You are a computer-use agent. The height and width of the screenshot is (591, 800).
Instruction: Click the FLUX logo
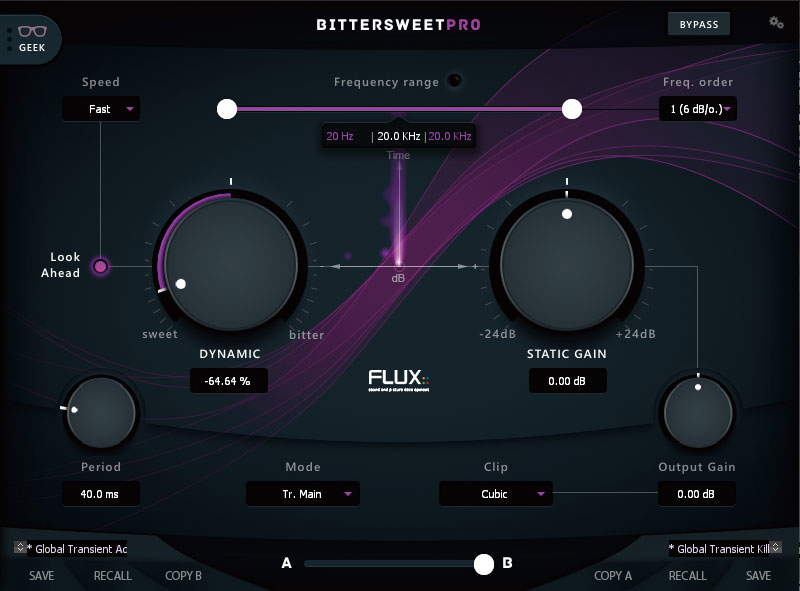[x=398, y=380]
